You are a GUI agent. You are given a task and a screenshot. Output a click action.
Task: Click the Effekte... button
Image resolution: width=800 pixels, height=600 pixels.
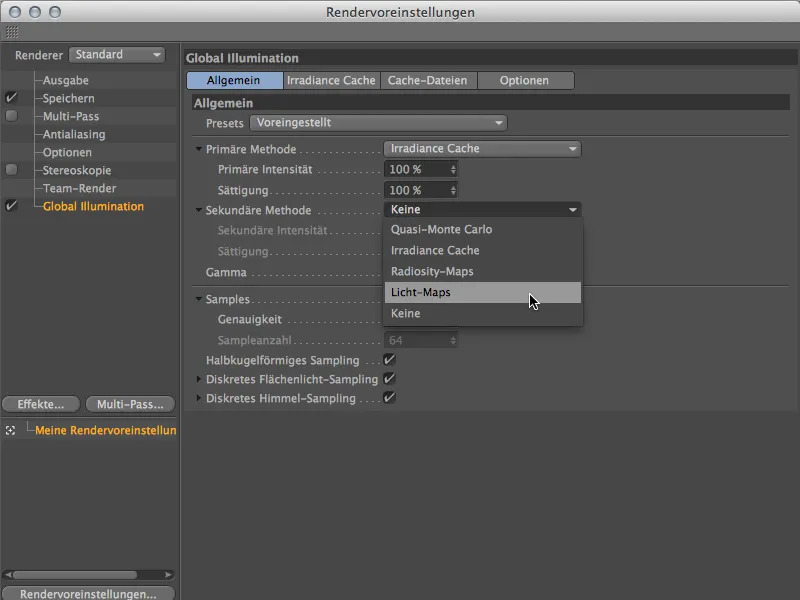[41, 404]
